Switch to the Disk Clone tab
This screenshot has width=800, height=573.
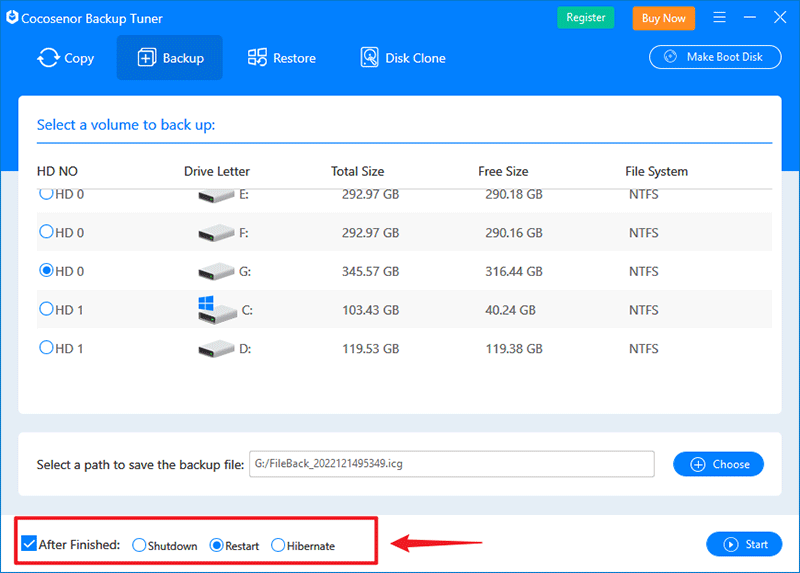(403, 58)
